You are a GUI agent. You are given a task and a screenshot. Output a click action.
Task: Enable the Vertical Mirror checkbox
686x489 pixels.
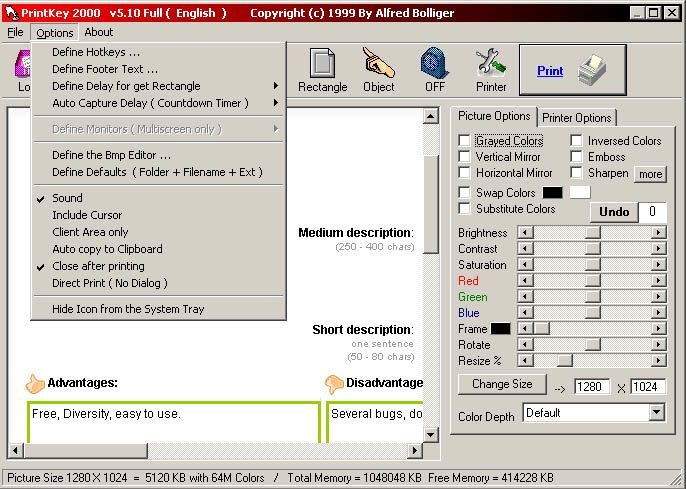click(464, 157)
